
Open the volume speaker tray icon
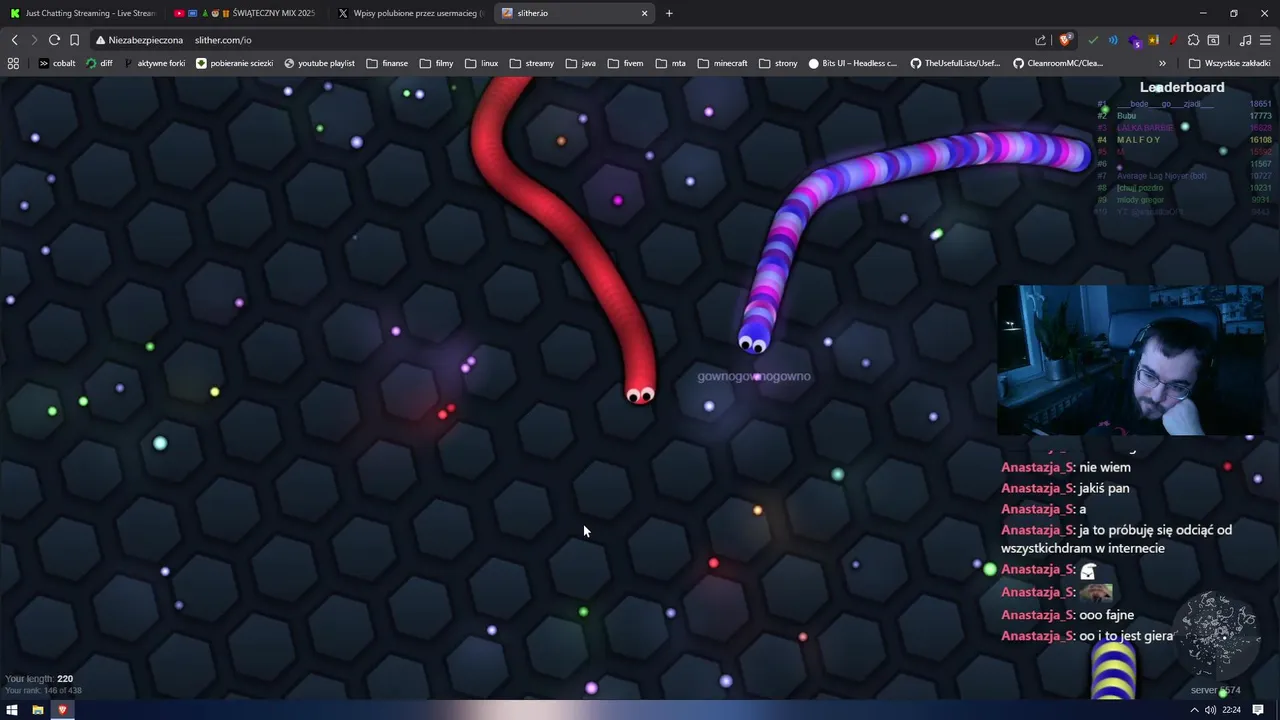pos(1211,710)
